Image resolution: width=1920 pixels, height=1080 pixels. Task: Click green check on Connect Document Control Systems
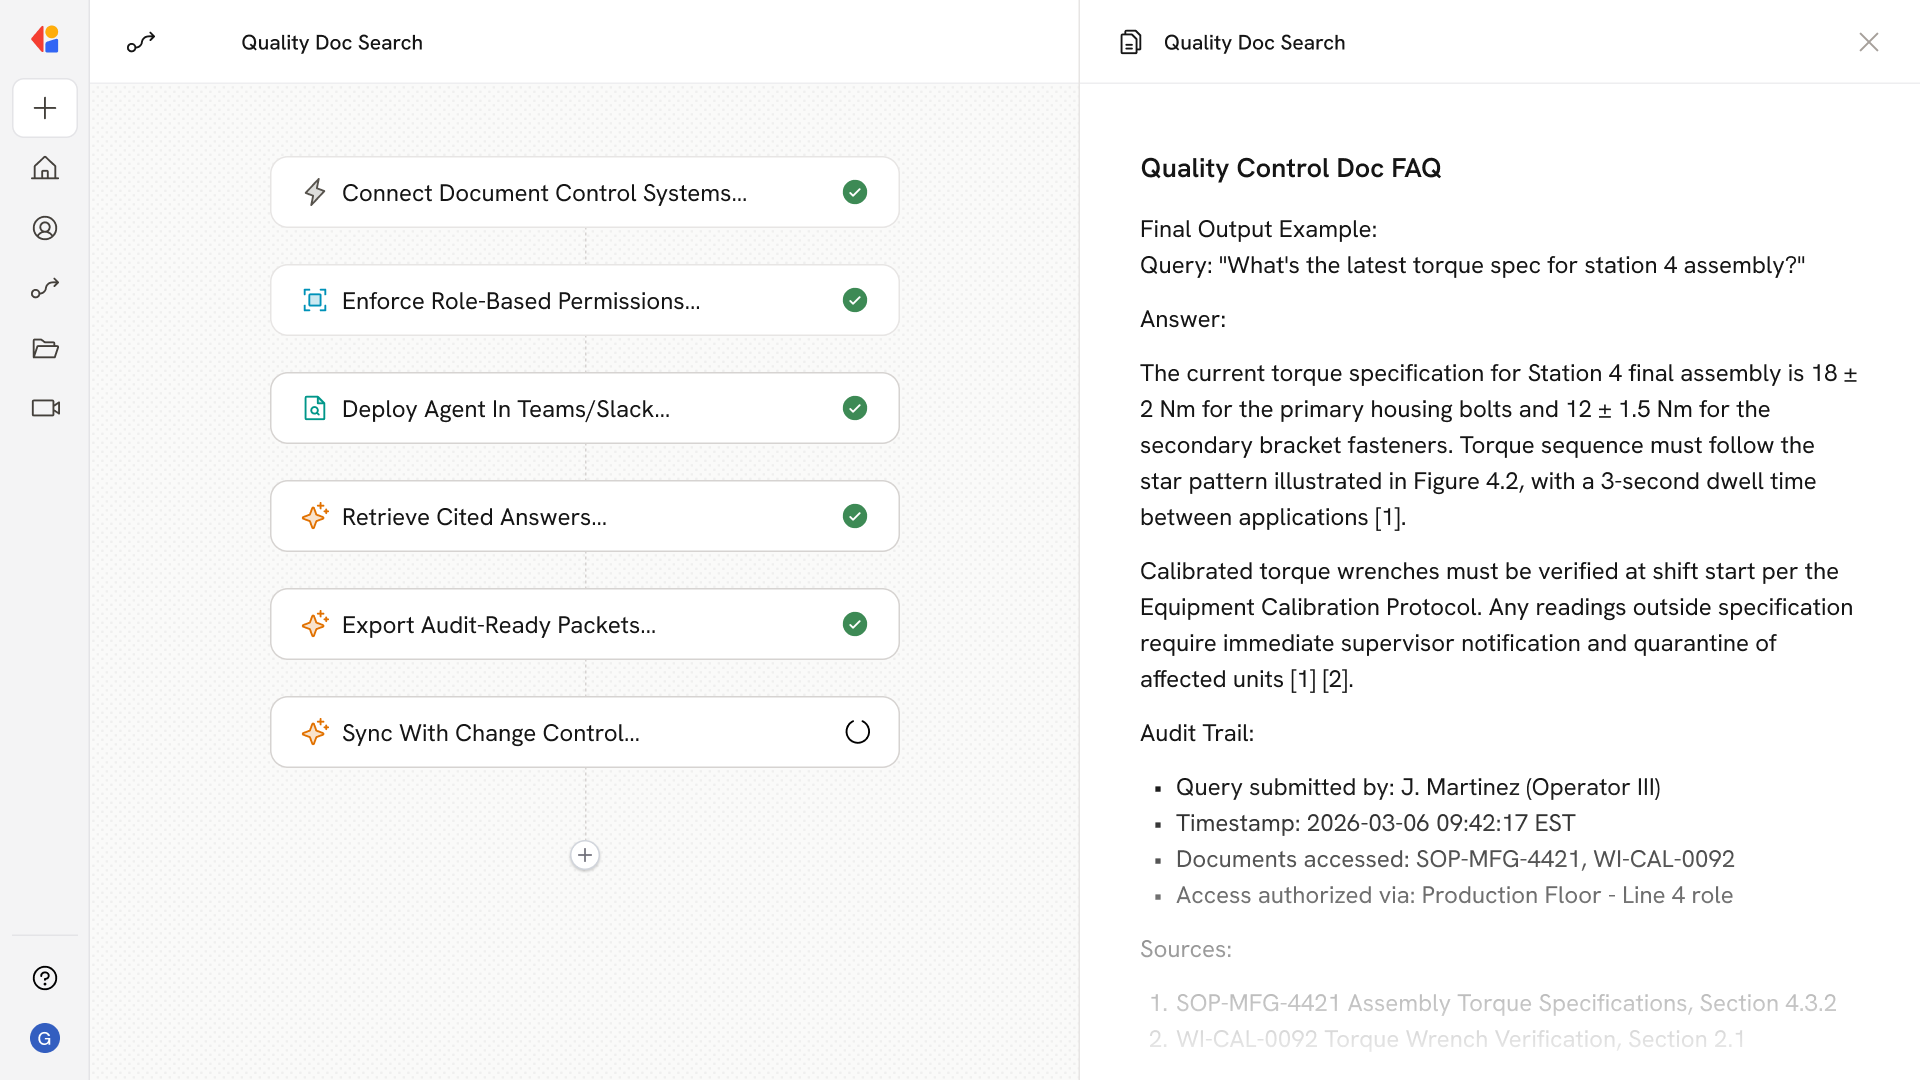pyautogui.click(x=854, y=192)
